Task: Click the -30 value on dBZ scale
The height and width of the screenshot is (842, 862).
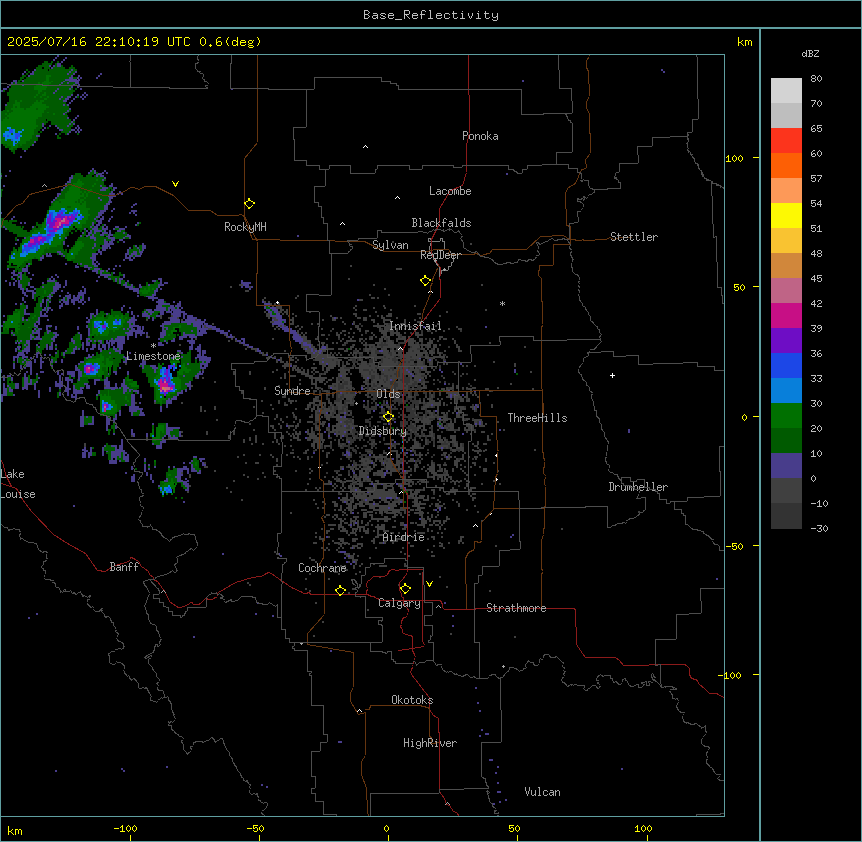Action: tap(819, 528)
